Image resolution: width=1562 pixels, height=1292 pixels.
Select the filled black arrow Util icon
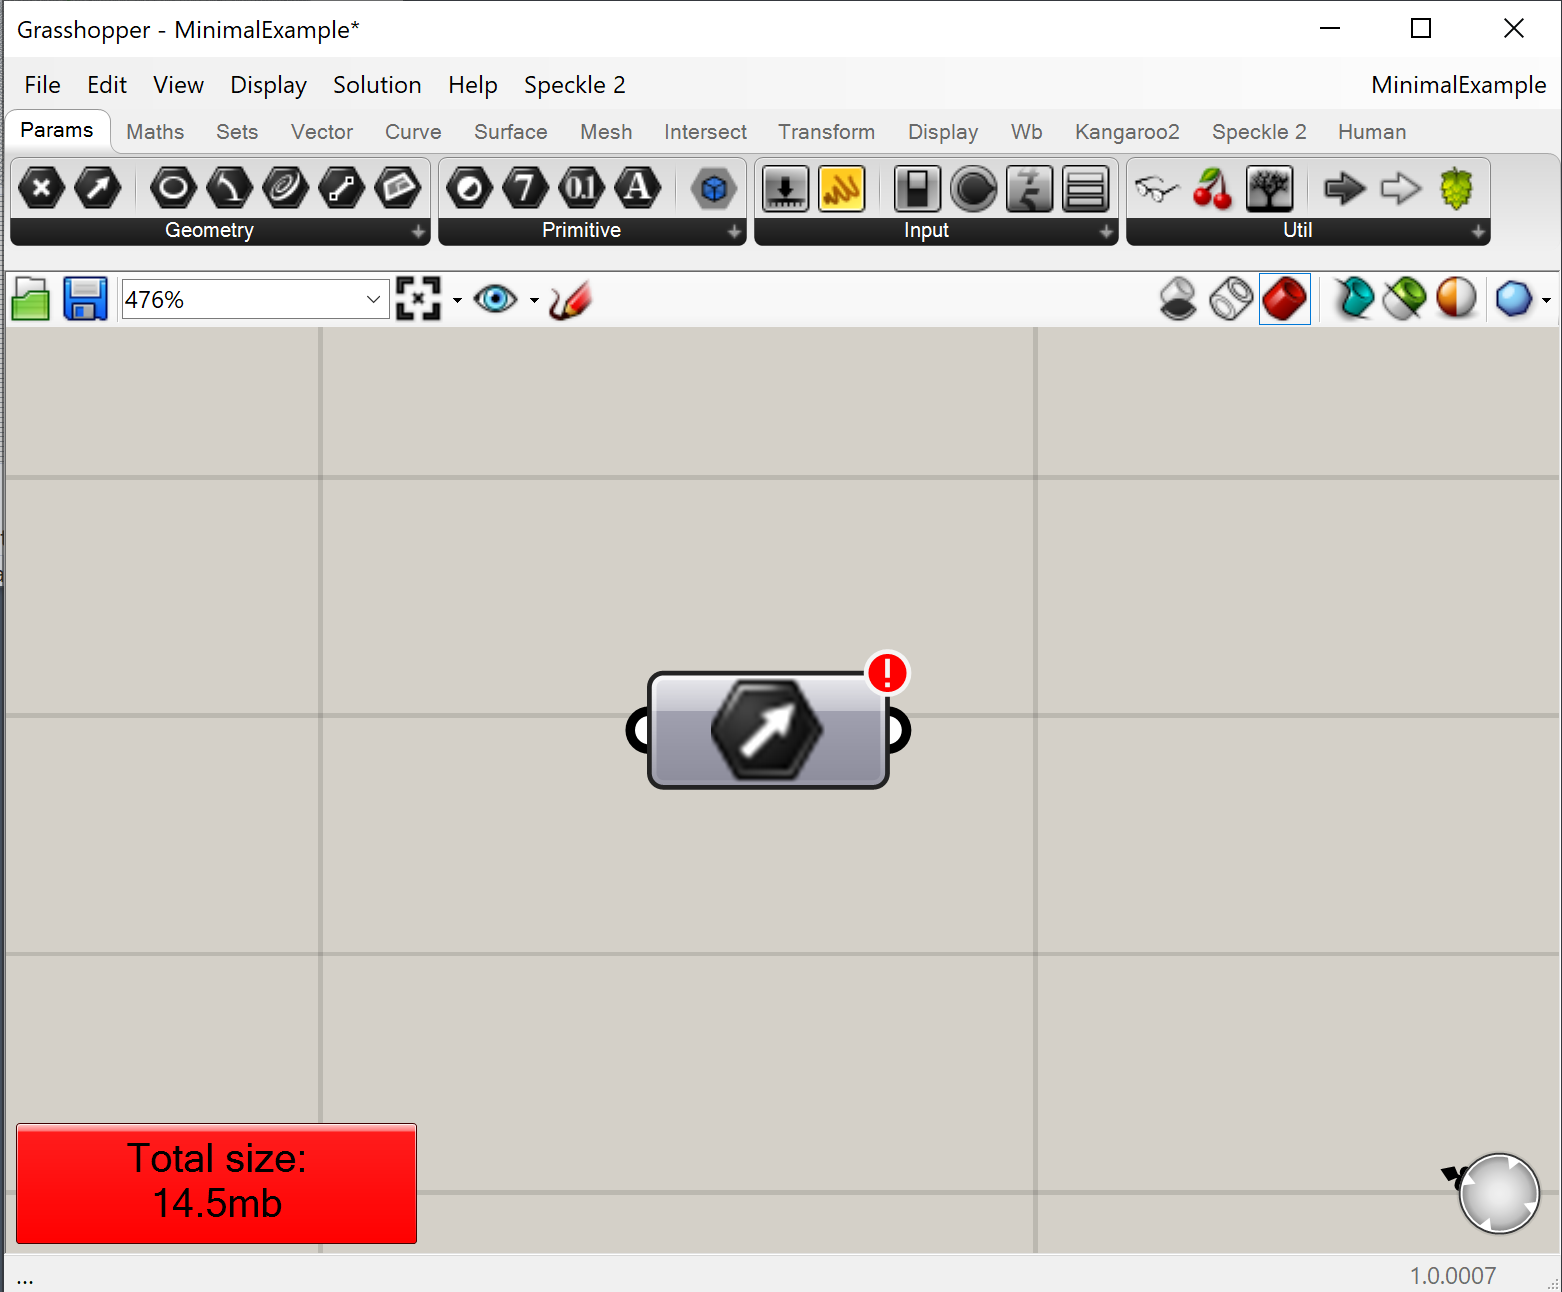coord(1344,188)
